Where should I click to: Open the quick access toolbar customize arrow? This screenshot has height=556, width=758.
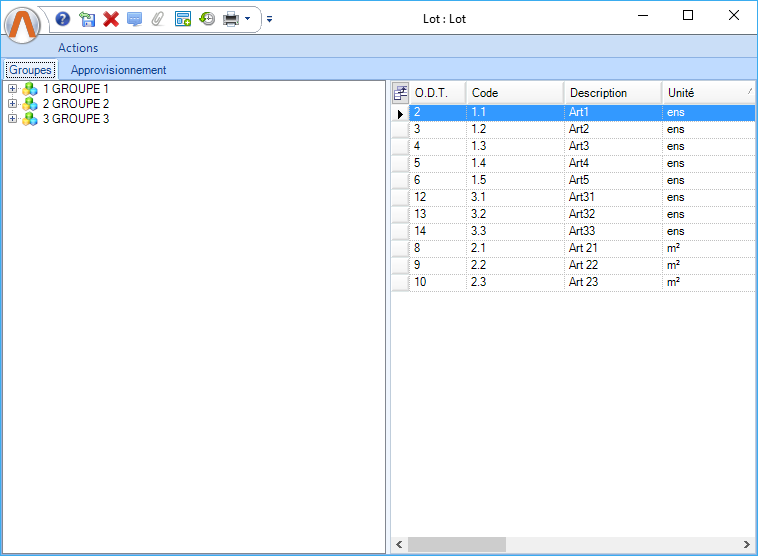tap(269, 19)
